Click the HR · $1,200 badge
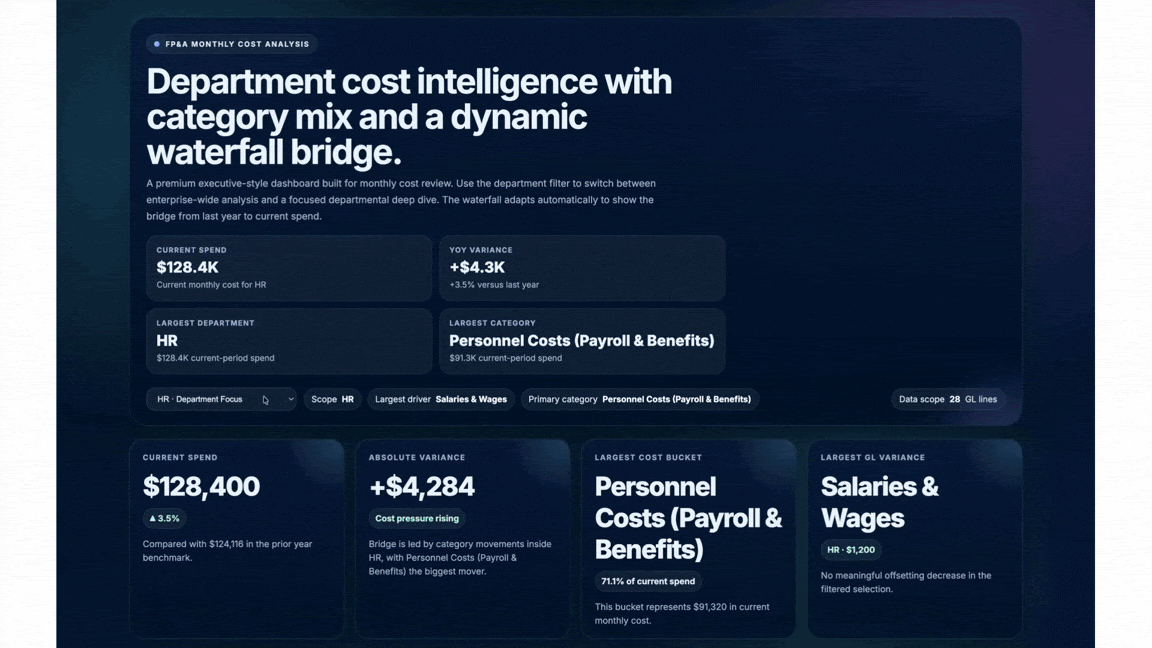The image size is (1152, 648). point(850,549)
